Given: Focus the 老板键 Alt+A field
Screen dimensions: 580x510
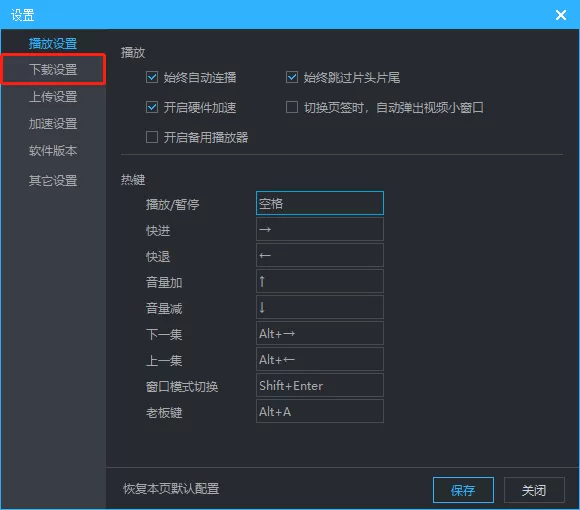Looking at the screenshot, I should (320, 411).
